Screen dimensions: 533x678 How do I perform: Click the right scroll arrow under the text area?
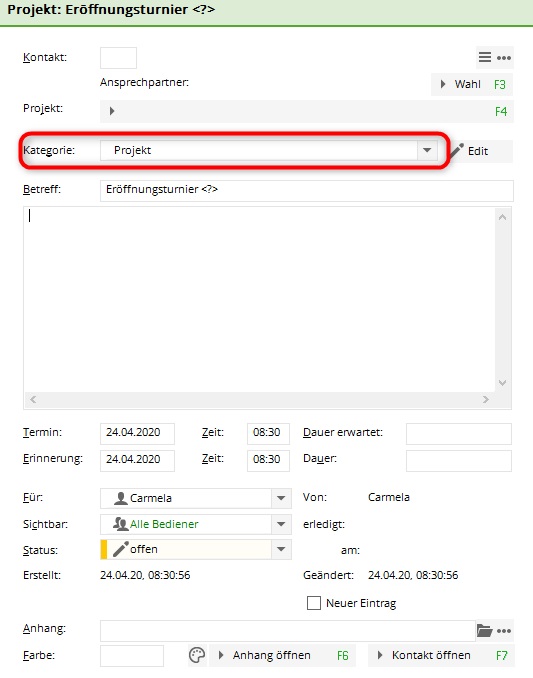coord(486,400)
